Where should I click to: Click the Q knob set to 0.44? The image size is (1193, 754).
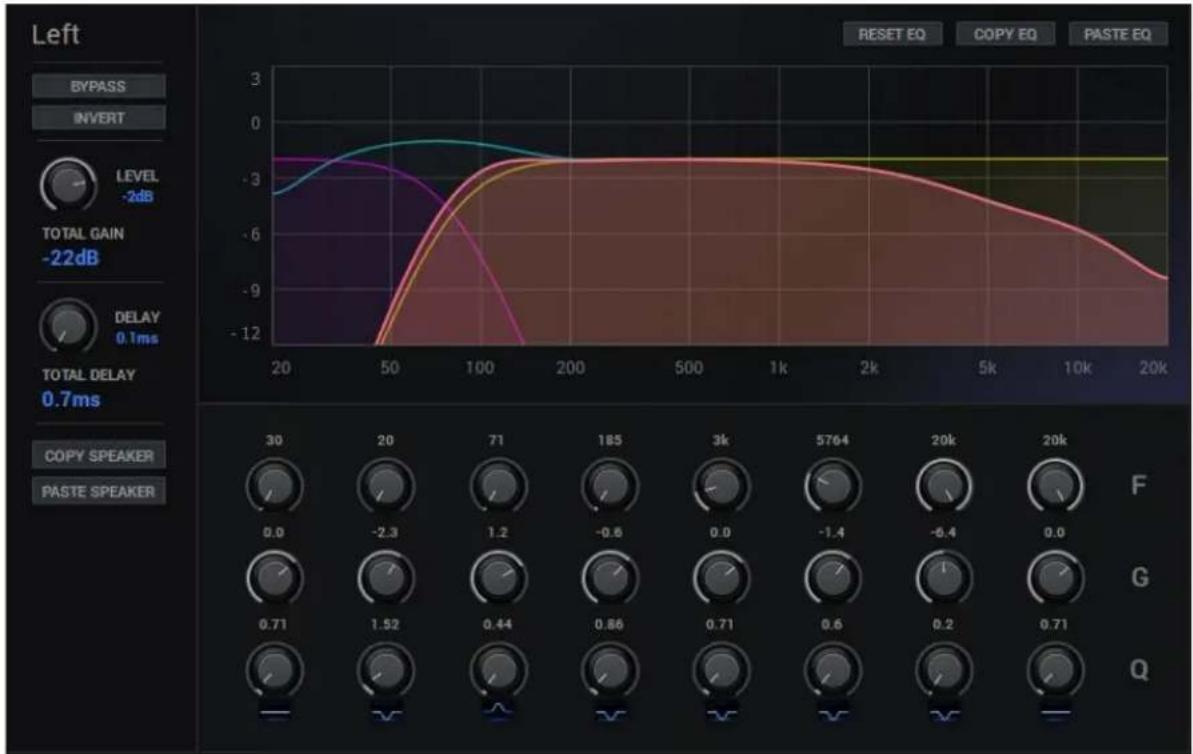tap(498, 670)
